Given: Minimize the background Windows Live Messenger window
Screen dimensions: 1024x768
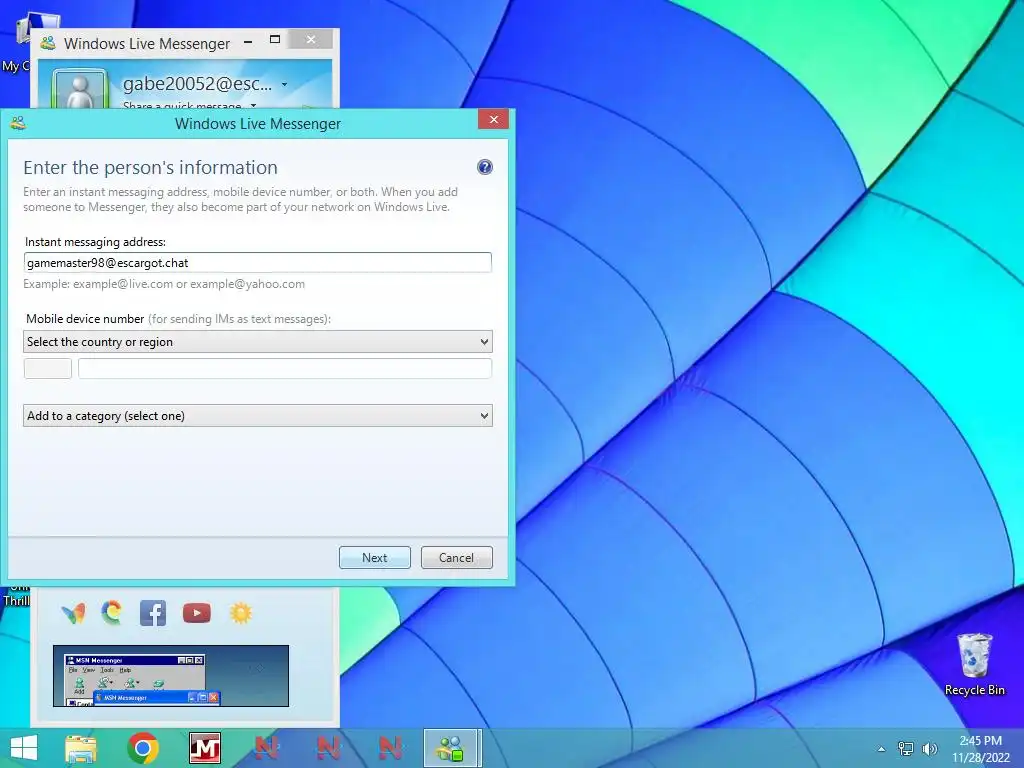Looking at the screenshot, I should (248, 42).
